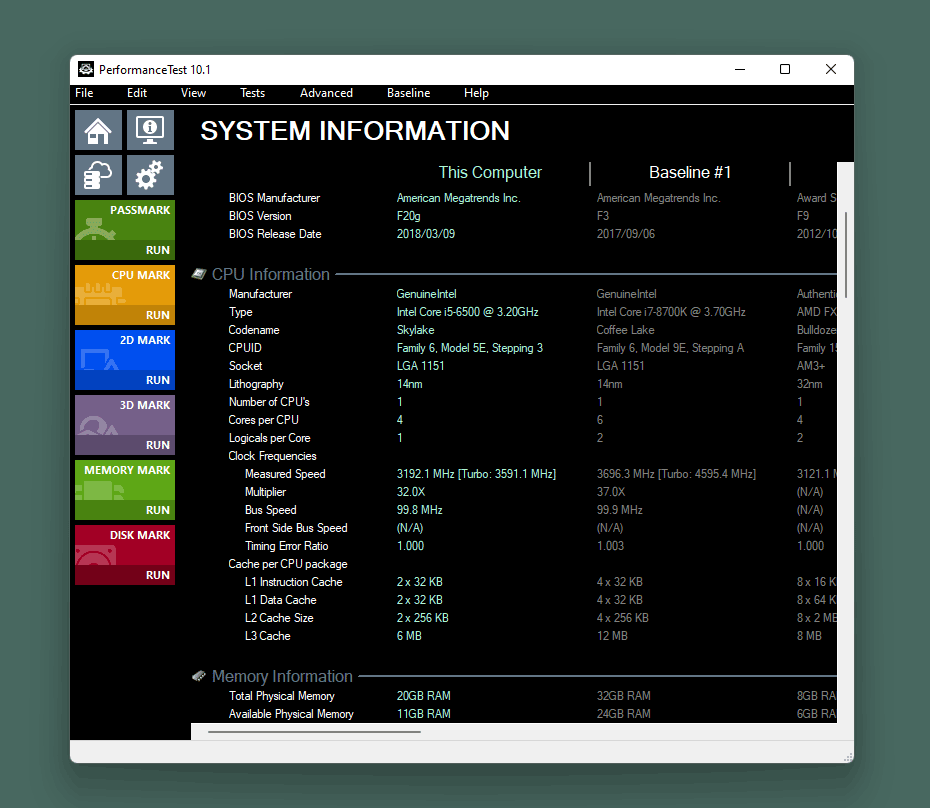Click the 12 MB baseline L3 value
This screenshot has height=808, width=930.
612,636
